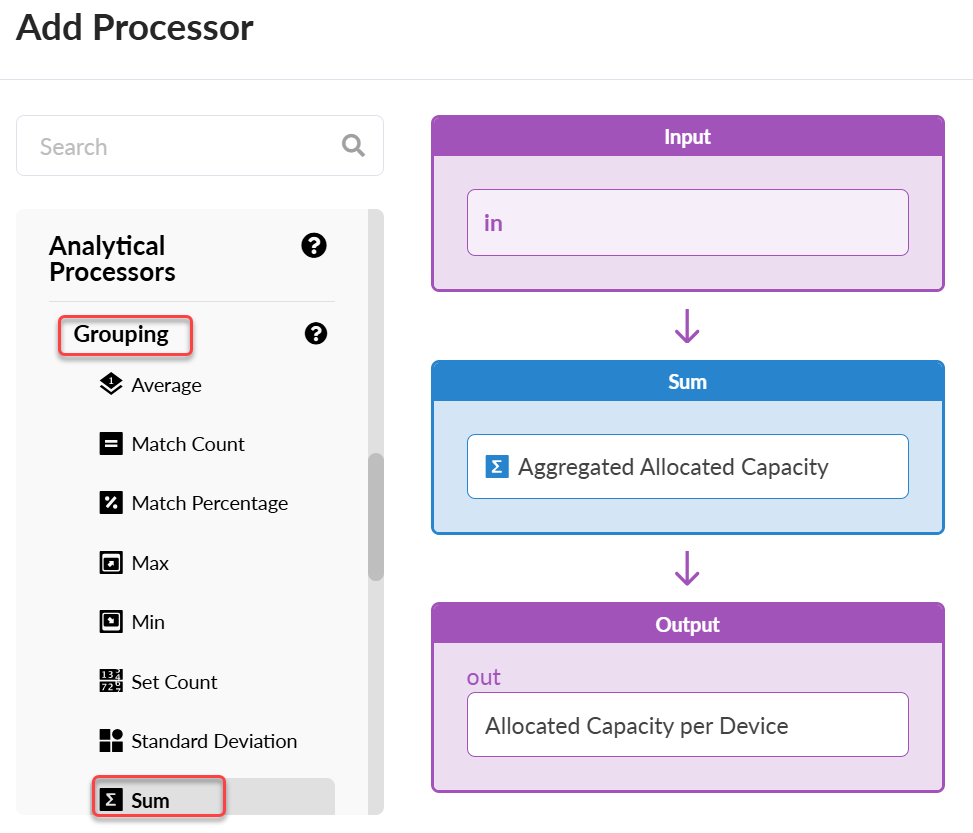Open help for Analytical Processors

pos(314,245)
